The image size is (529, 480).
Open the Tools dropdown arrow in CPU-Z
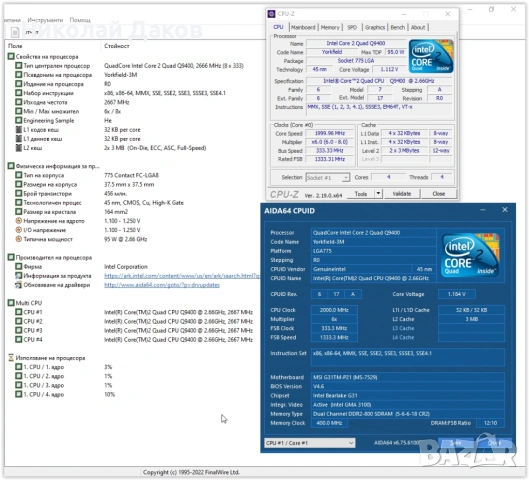pos(378,194)
